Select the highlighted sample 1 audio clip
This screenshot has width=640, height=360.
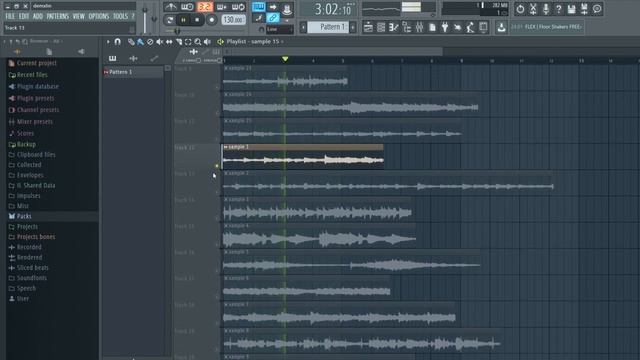coord(303,156)
